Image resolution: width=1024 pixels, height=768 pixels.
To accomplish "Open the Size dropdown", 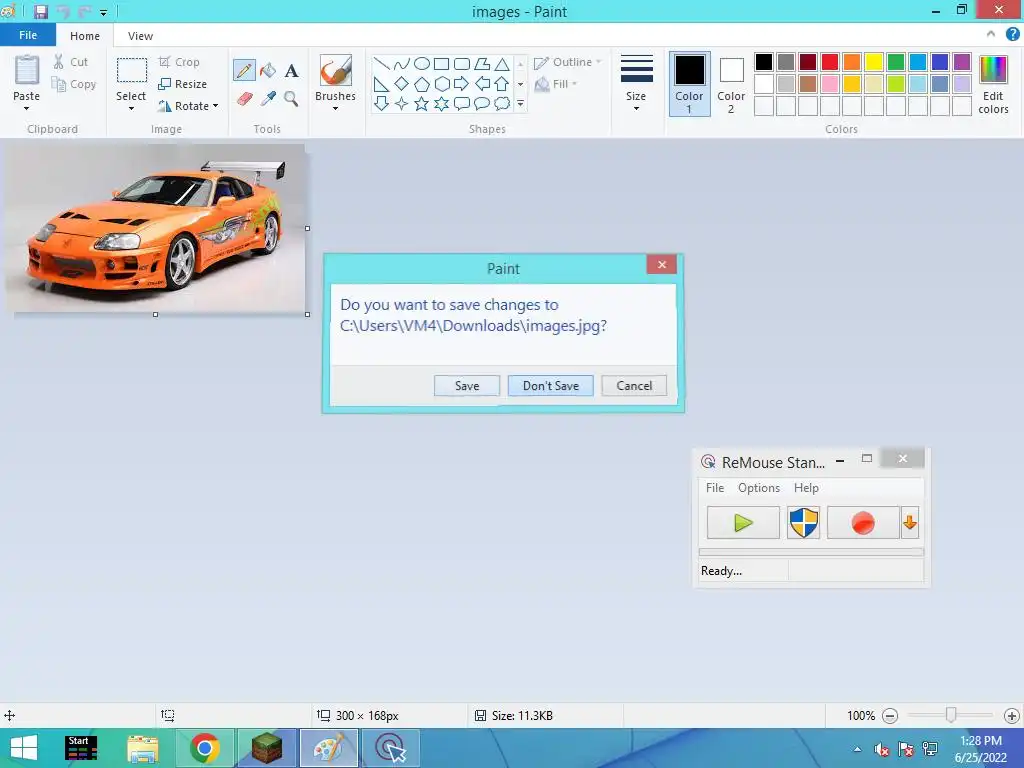I will point(636,84).
